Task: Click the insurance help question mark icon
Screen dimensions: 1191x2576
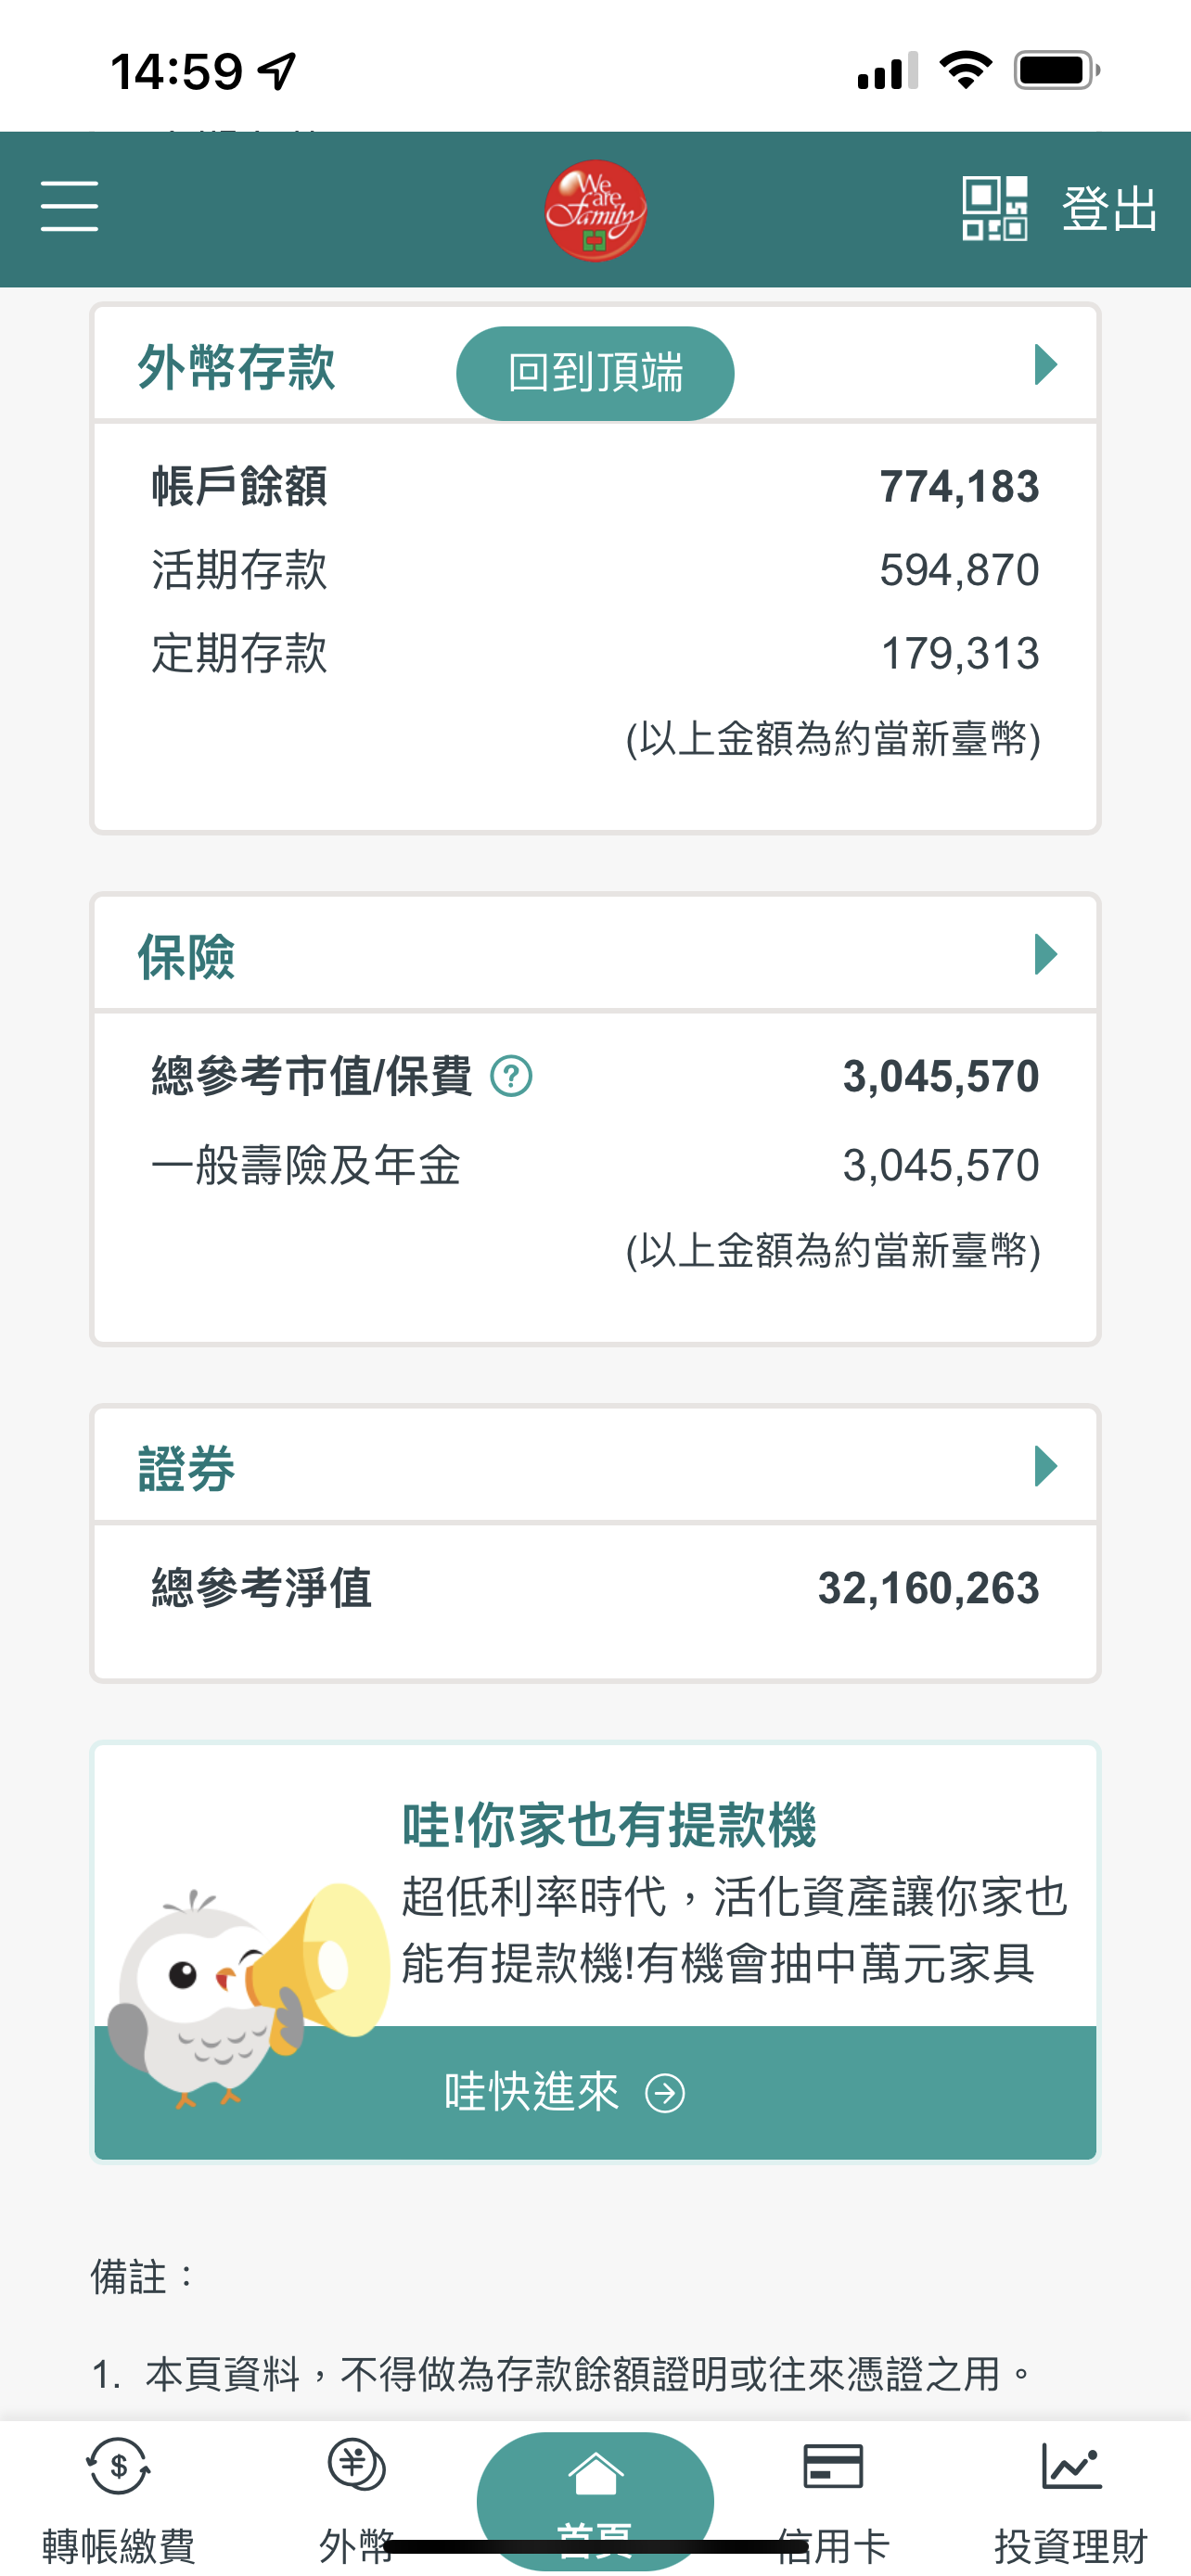Action: pyautogui.click(x=511, y=1077)
